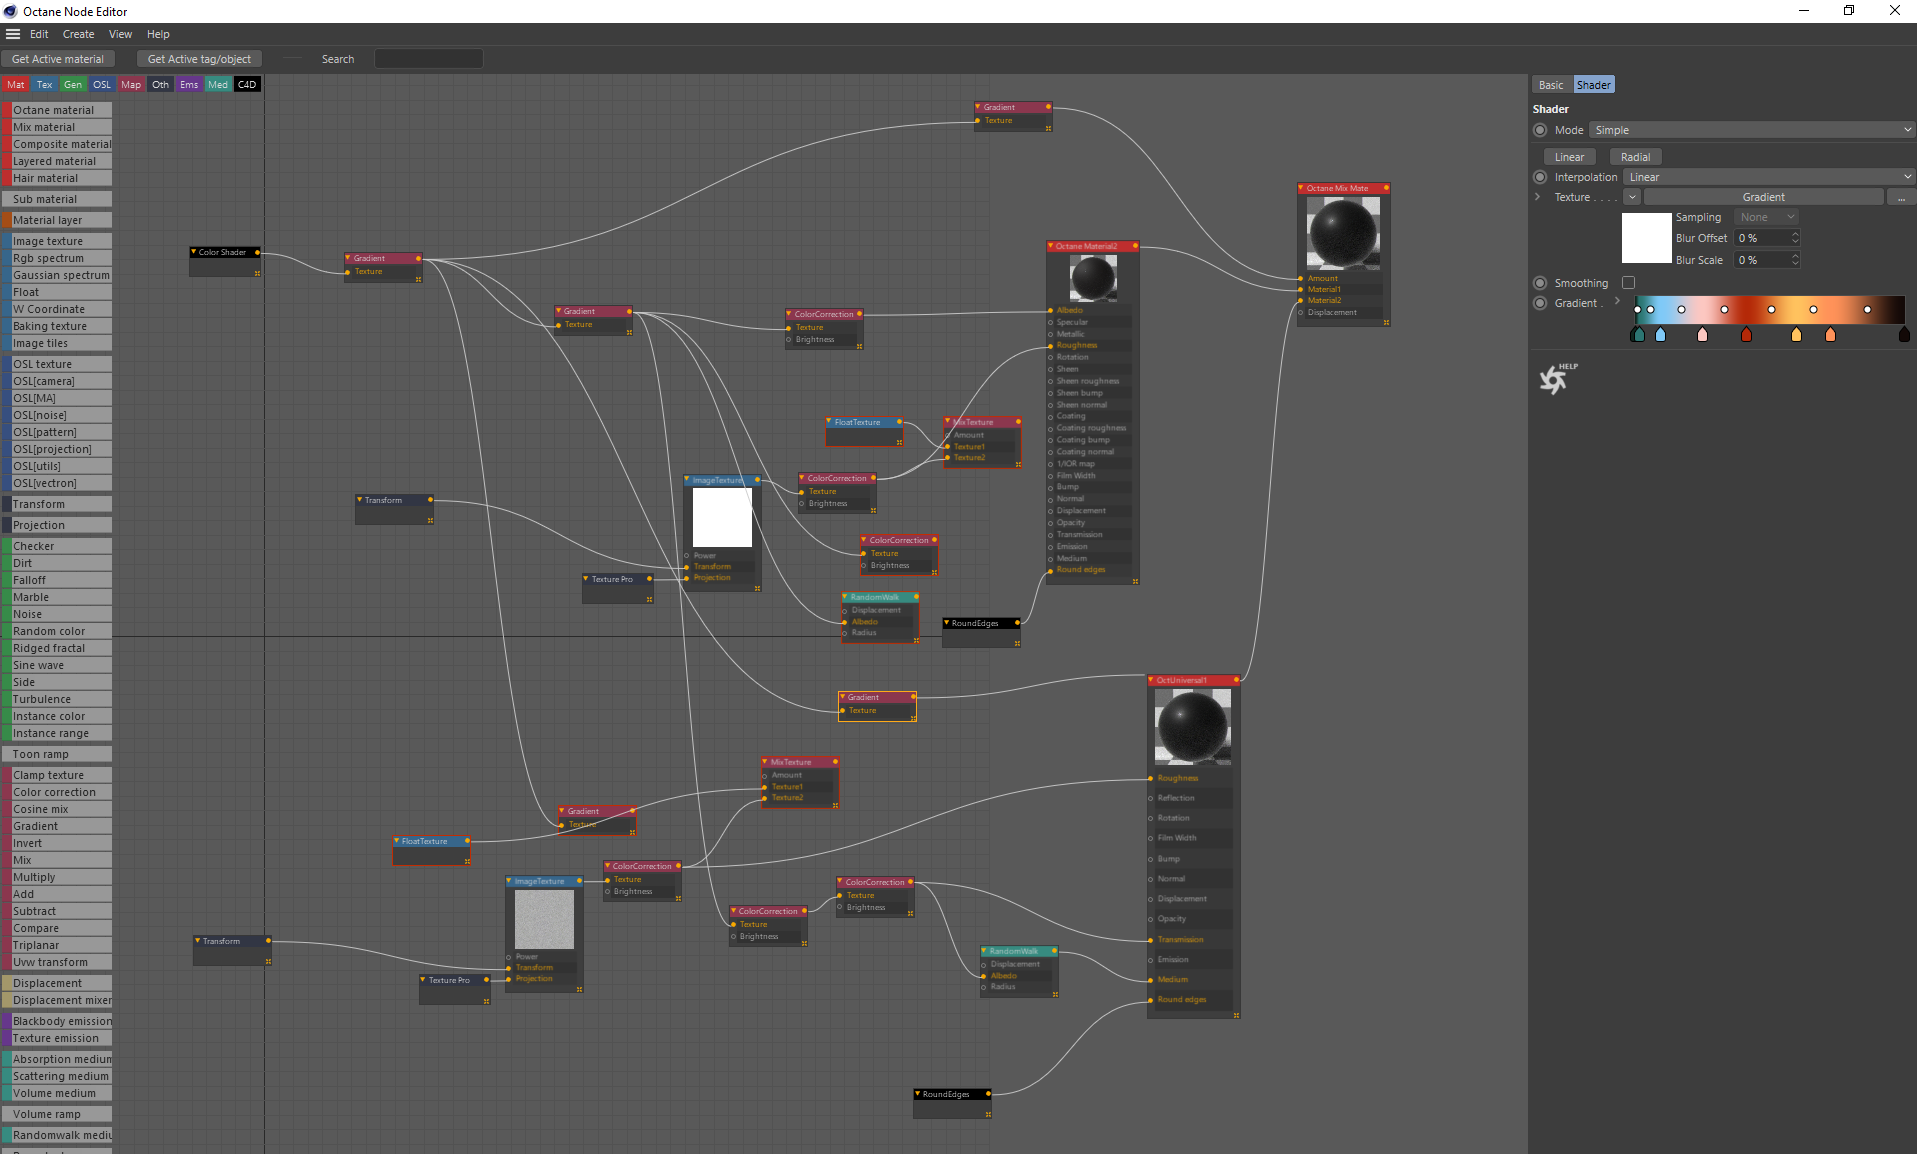Viewport: 1917px width, 1154px height.
Task: Click the Octane app icon in title bar
Action: [x=10, y=11]
